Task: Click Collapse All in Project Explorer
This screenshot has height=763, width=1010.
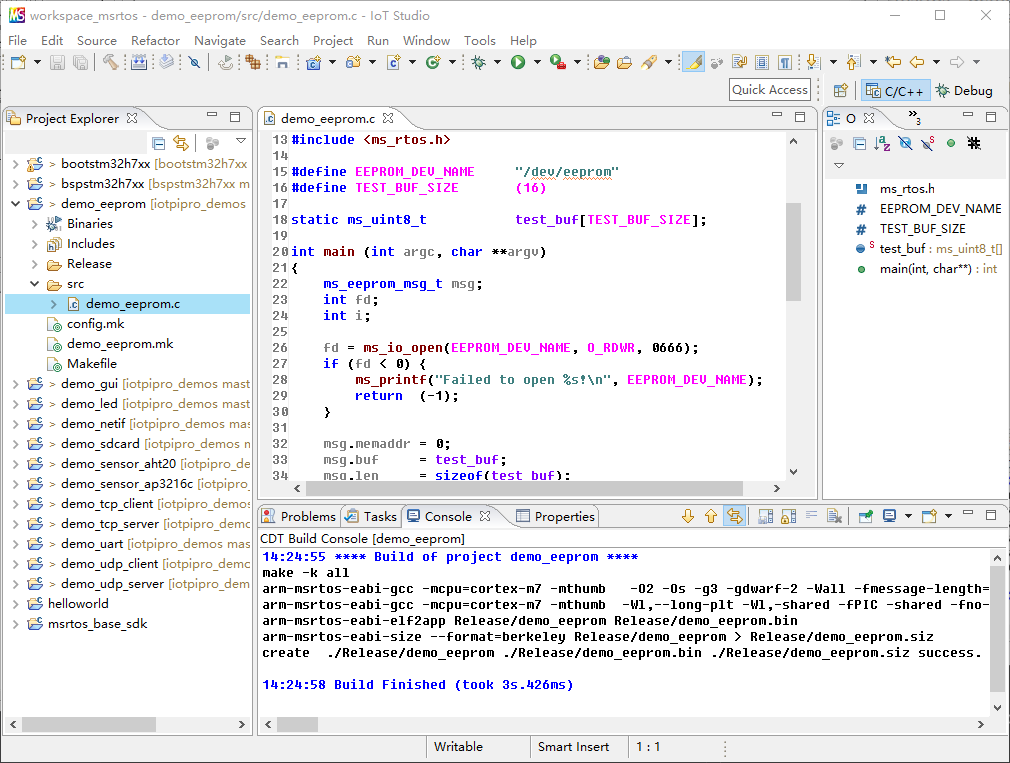Action: pyautogui.click(x=158, y=143)
